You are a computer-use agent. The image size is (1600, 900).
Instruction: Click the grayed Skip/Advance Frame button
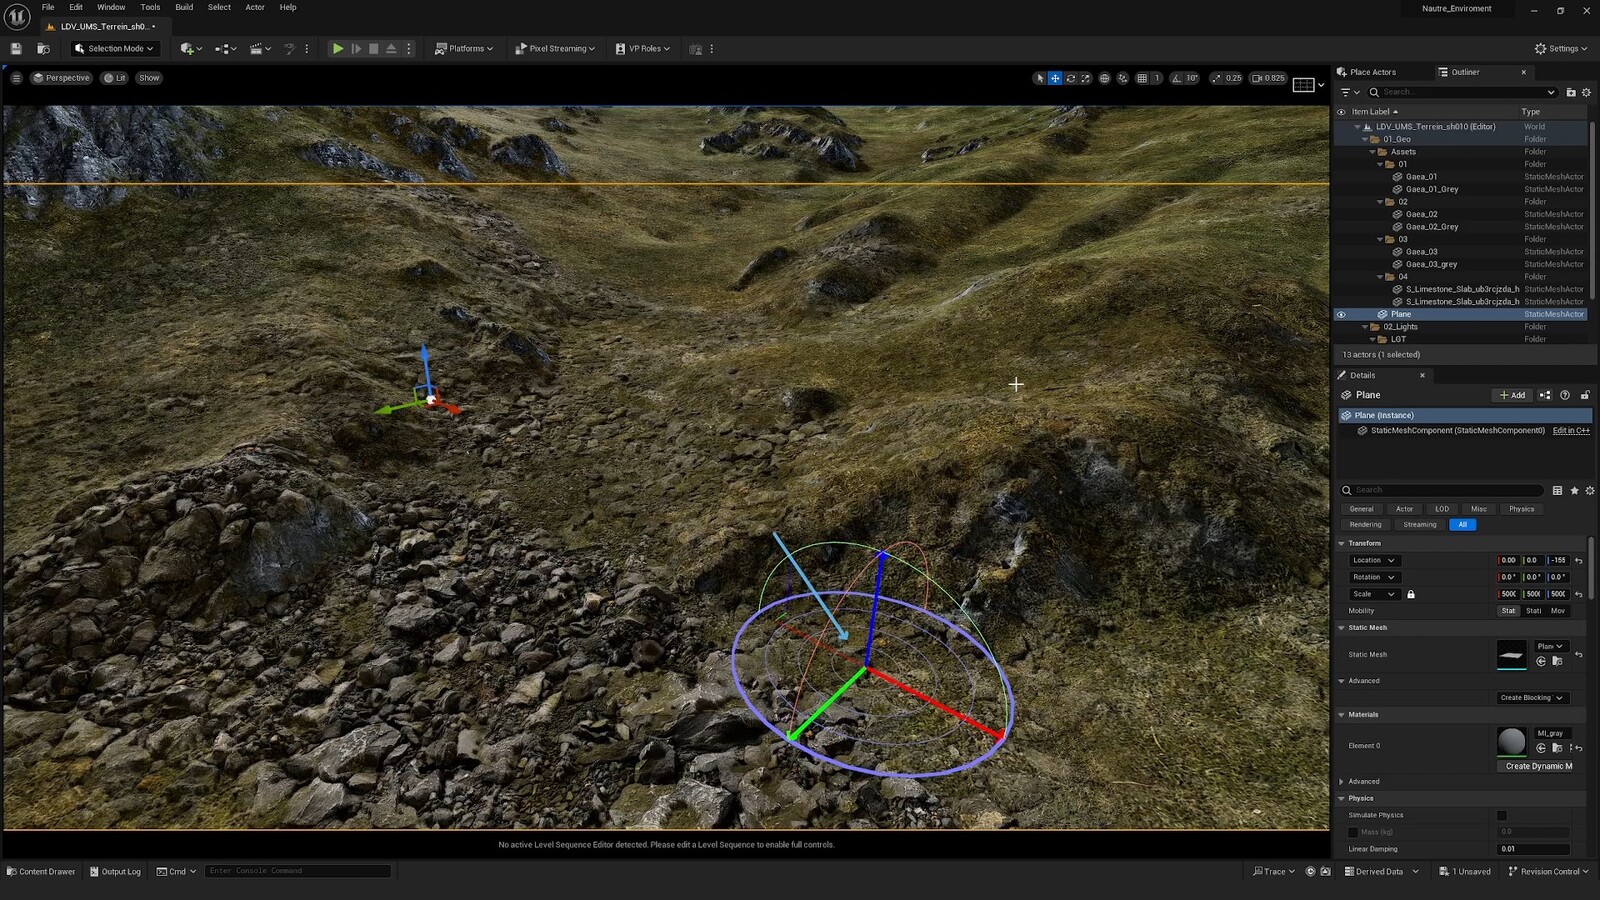pyautogui.click(x=356, y=48)
